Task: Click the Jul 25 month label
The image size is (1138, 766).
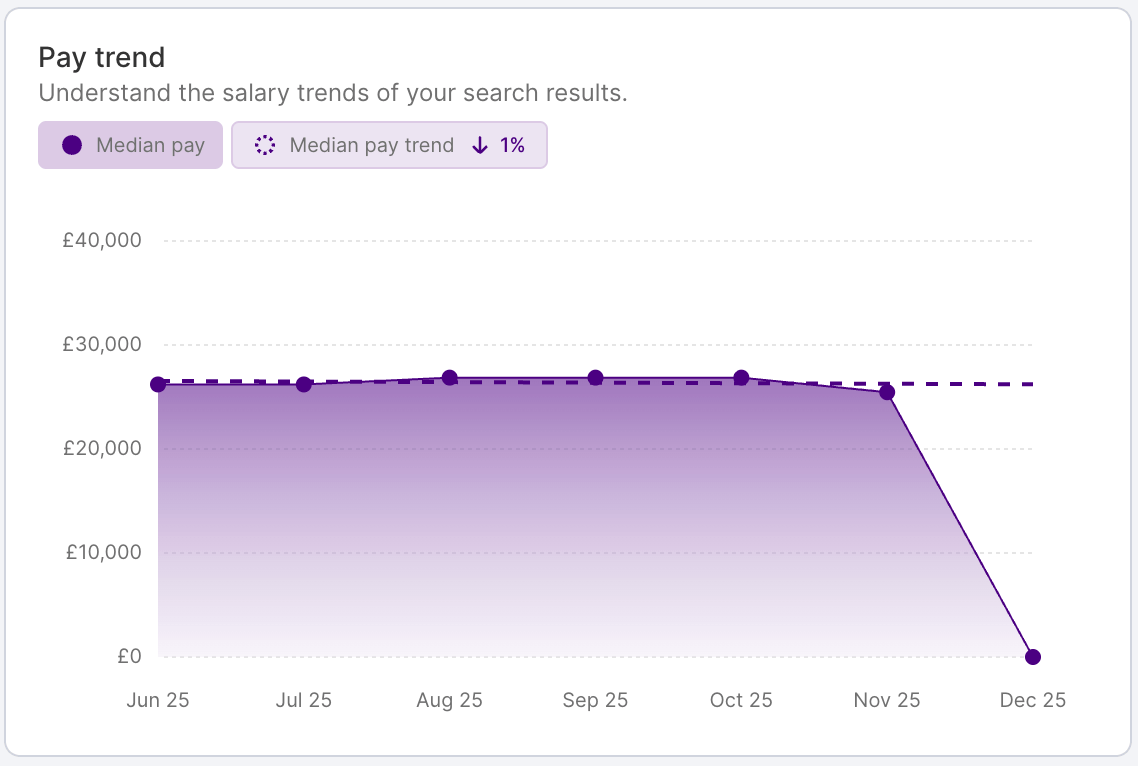Action: (x=303, y=700)
